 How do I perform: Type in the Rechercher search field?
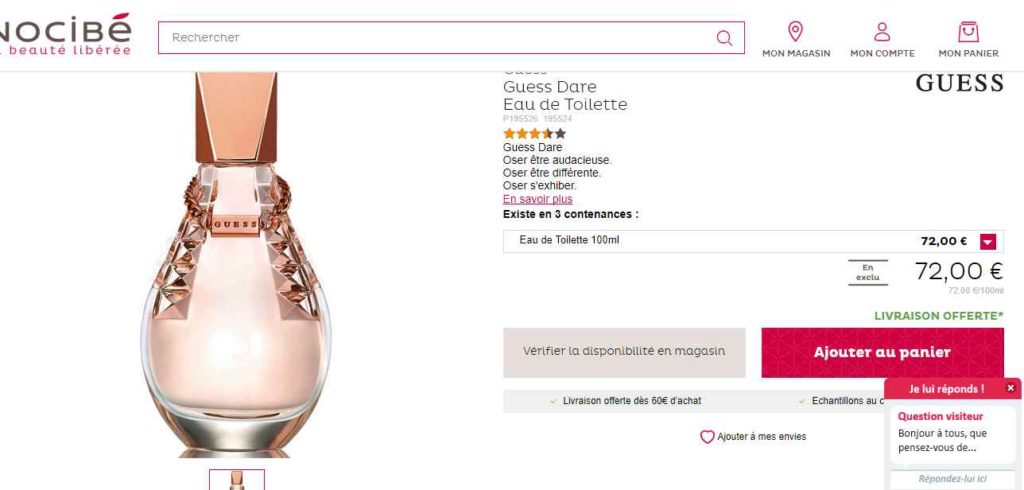click(440, 38)
